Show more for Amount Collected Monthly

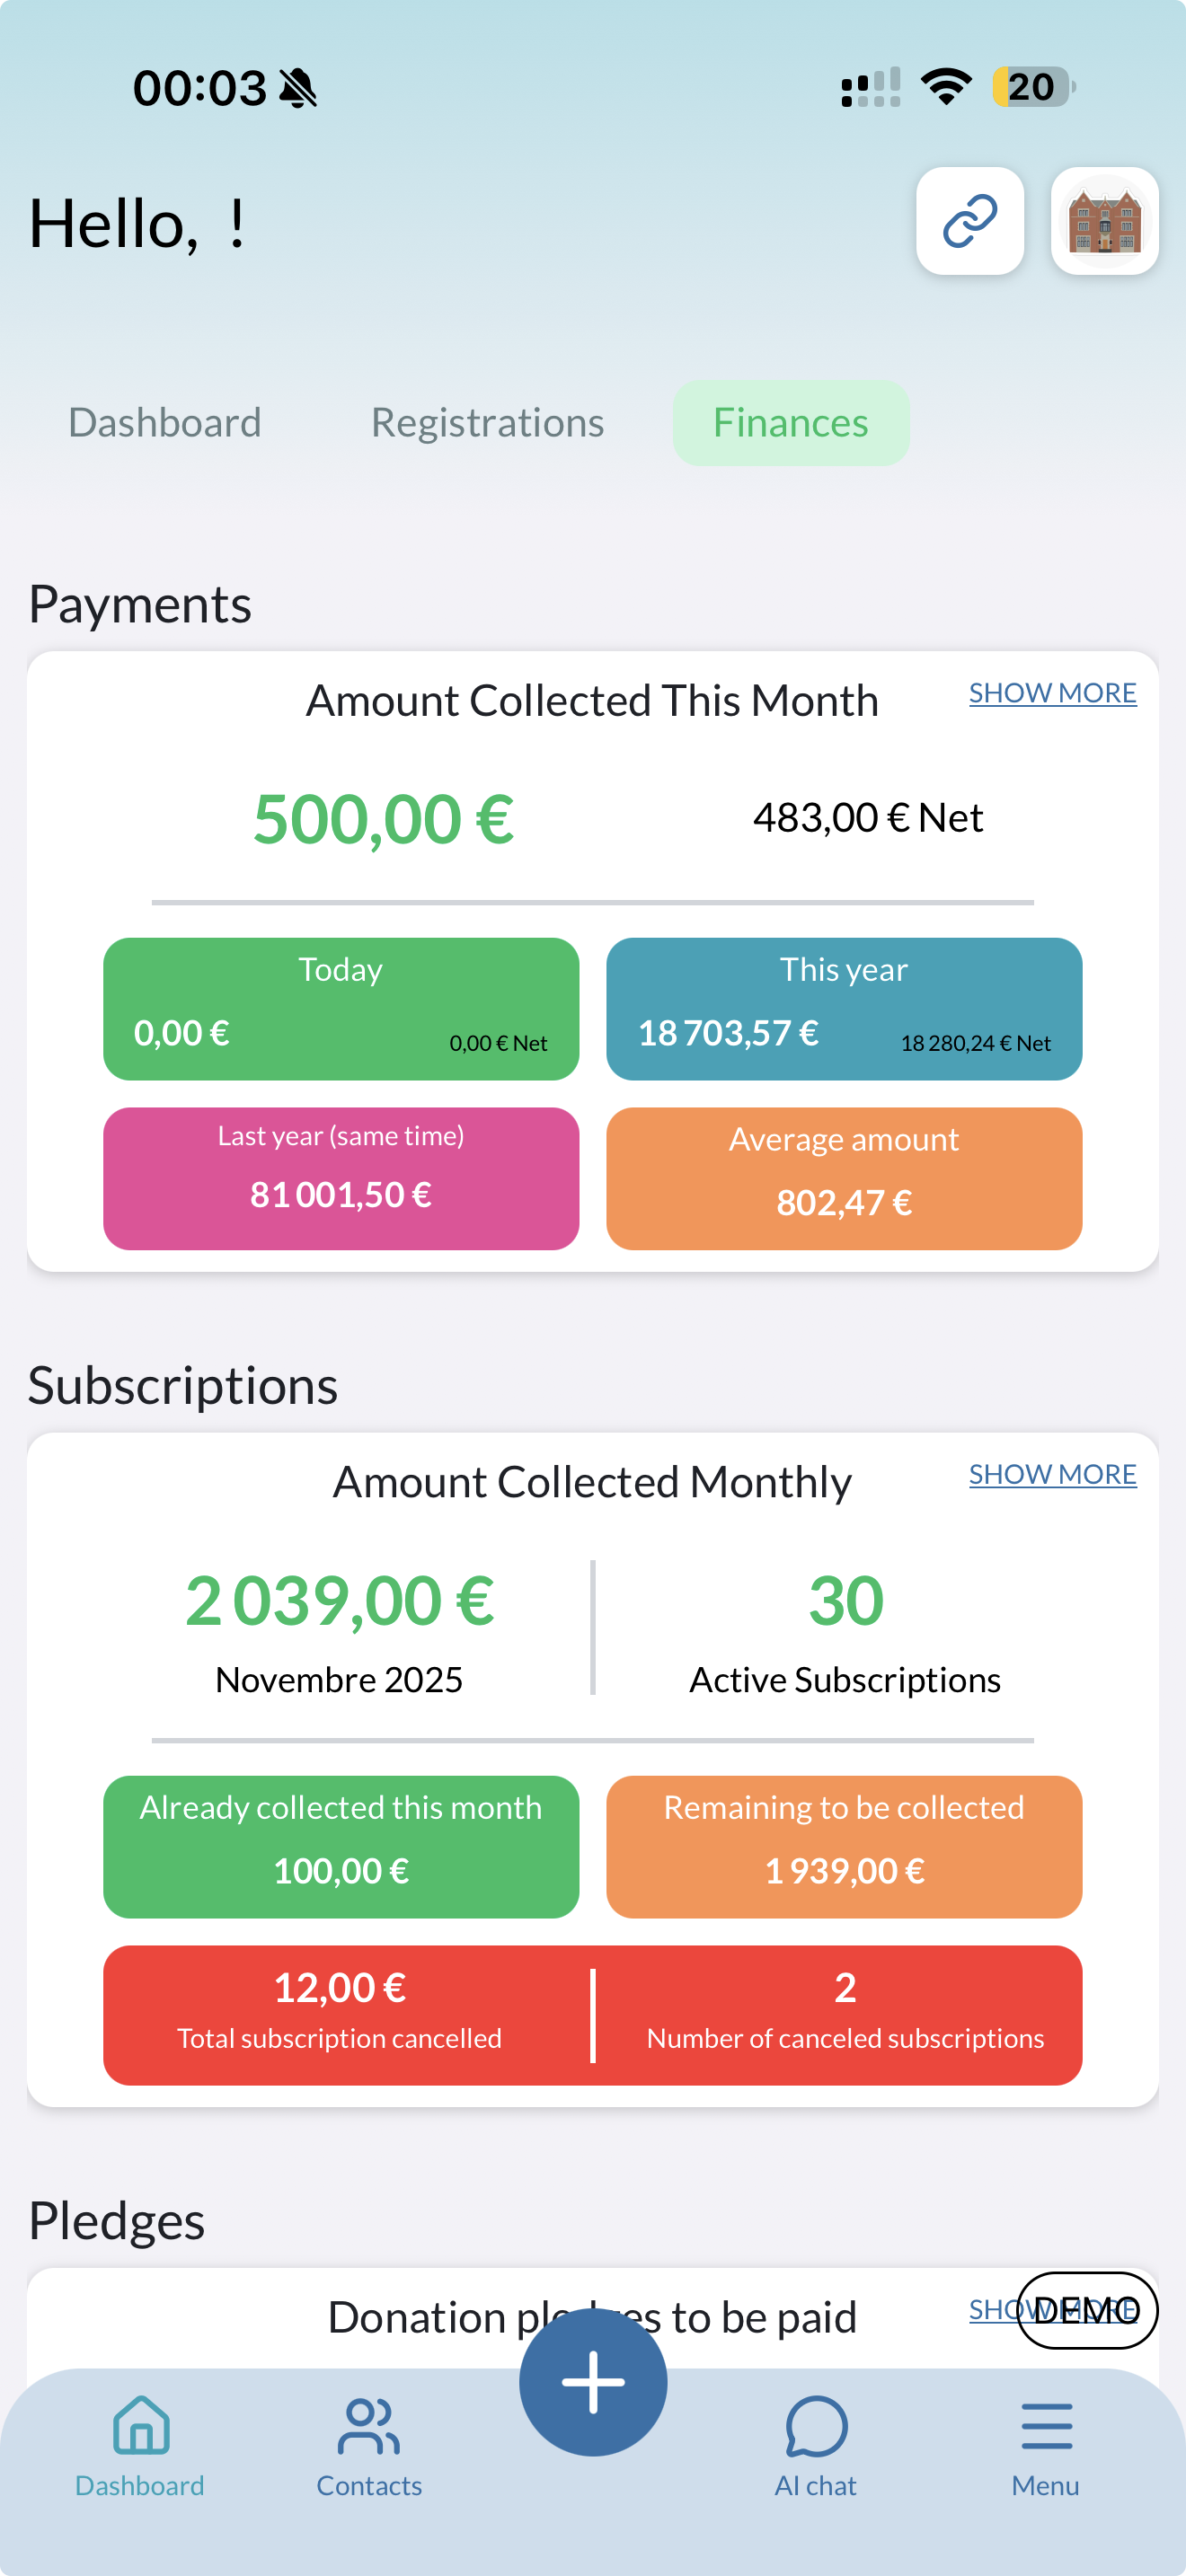[x=1052, y=1474]
